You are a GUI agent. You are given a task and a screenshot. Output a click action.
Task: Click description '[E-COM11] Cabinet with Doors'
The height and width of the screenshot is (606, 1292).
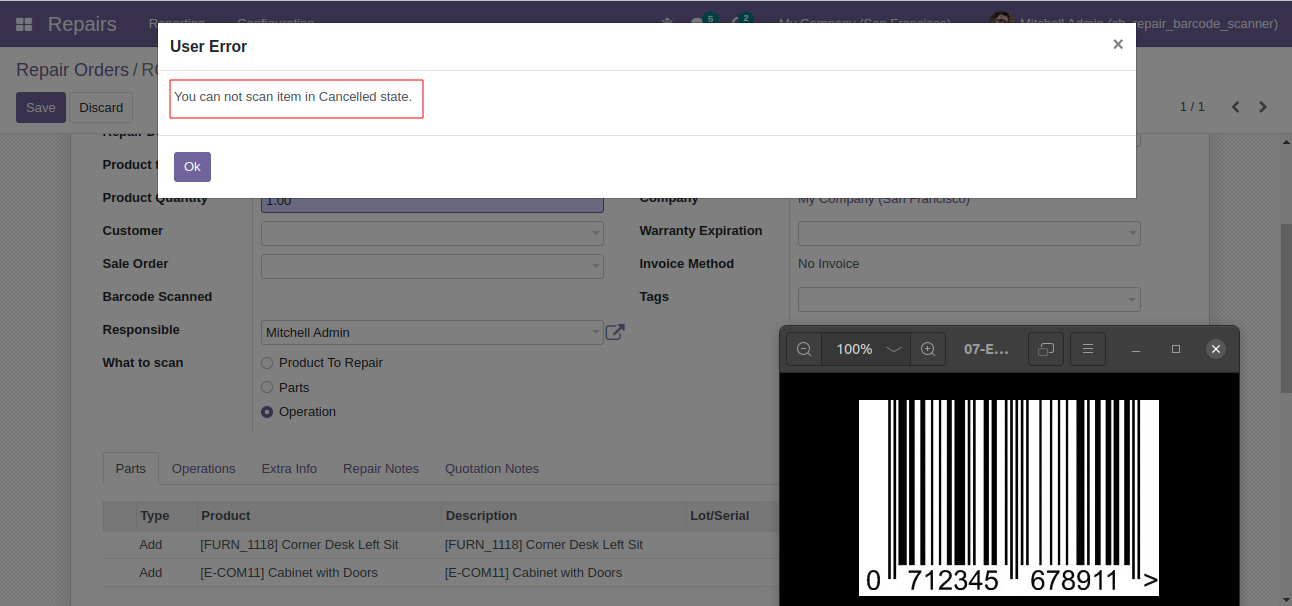[x=533, y=573]
